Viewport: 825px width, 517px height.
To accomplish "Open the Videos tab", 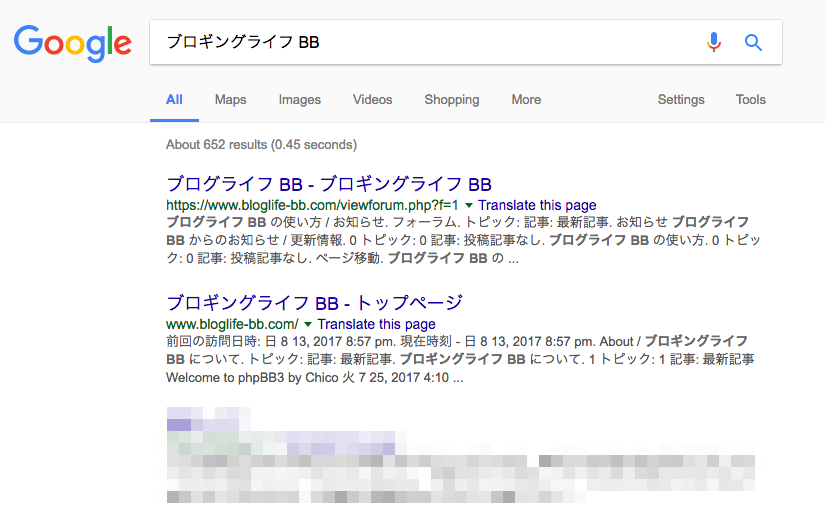I will (x=373, y=99).
